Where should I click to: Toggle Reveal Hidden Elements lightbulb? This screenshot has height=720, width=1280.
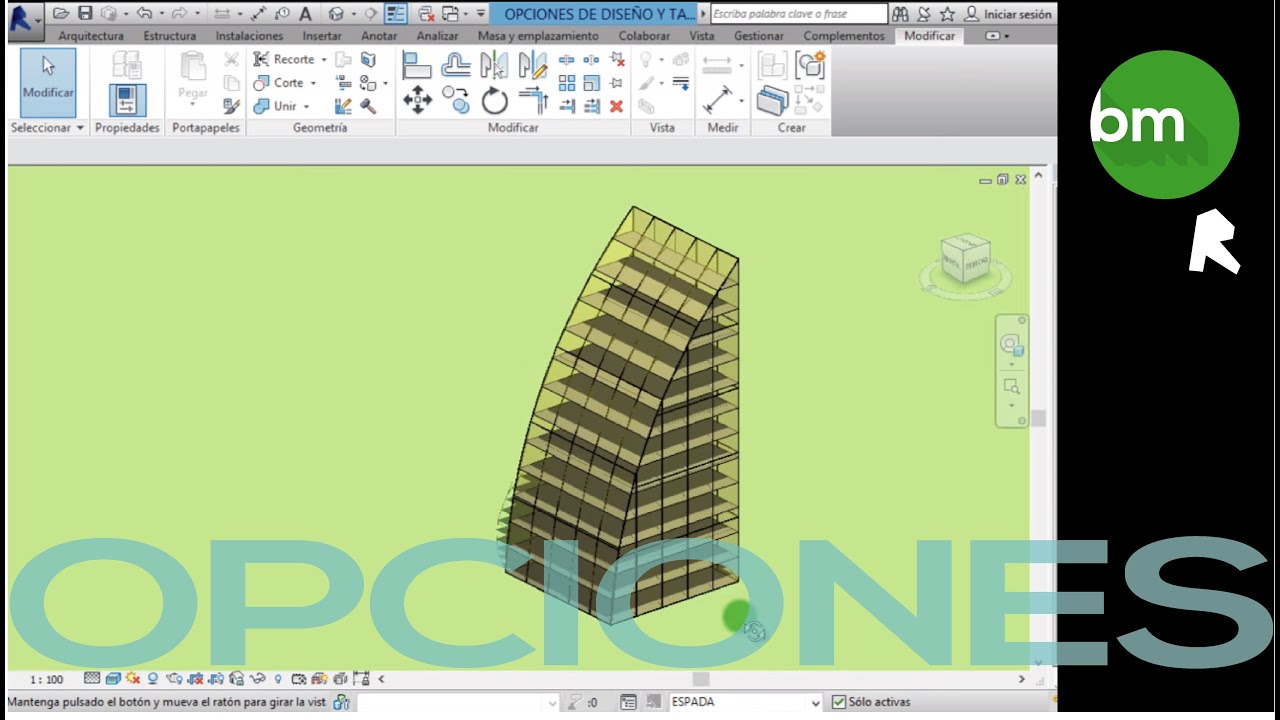tap(278, 679)
